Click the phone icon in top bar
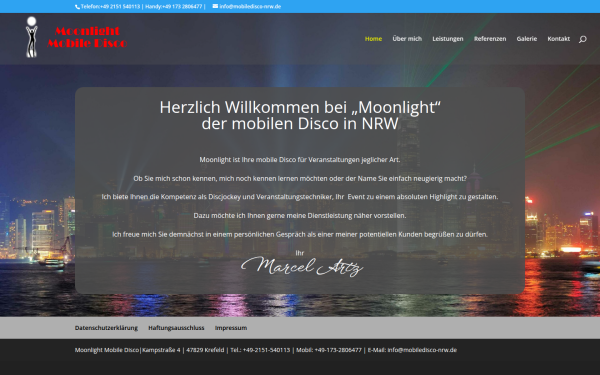This screenshot has width=600, height=375. (77, 7)
